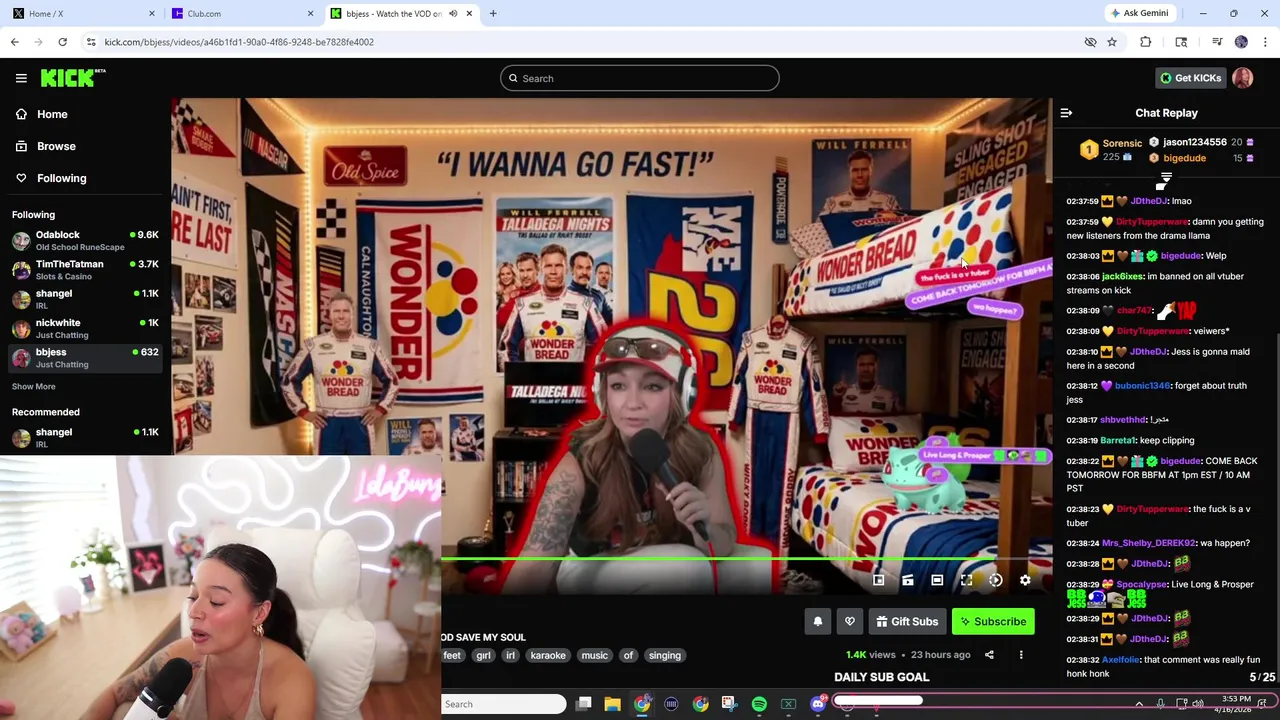This screenshot has height=720, width=1280.
Task: Open the video more options menu
Action: tap(1021, 655)
